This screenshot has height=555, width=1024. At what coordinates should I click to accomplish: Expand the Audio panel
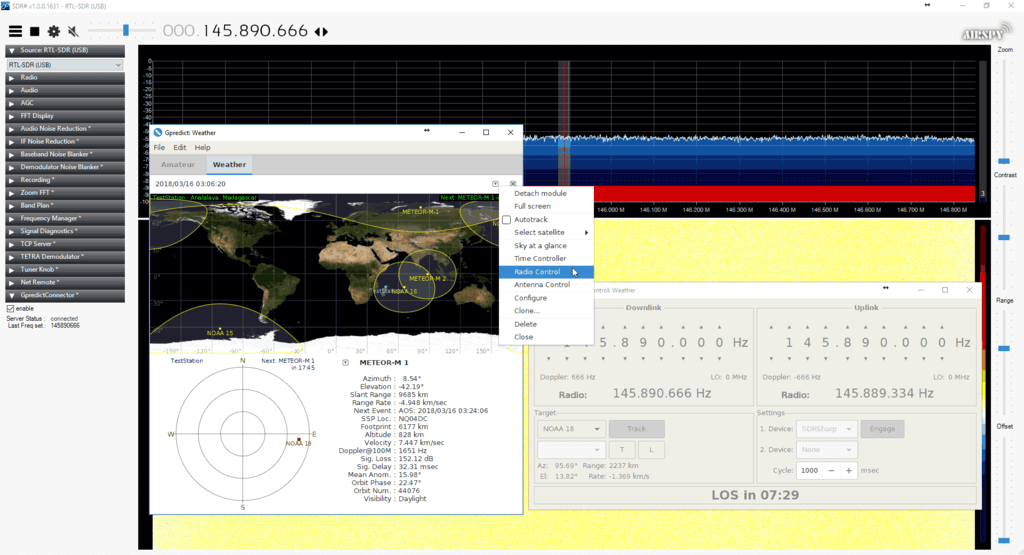[x=65, y=90]
